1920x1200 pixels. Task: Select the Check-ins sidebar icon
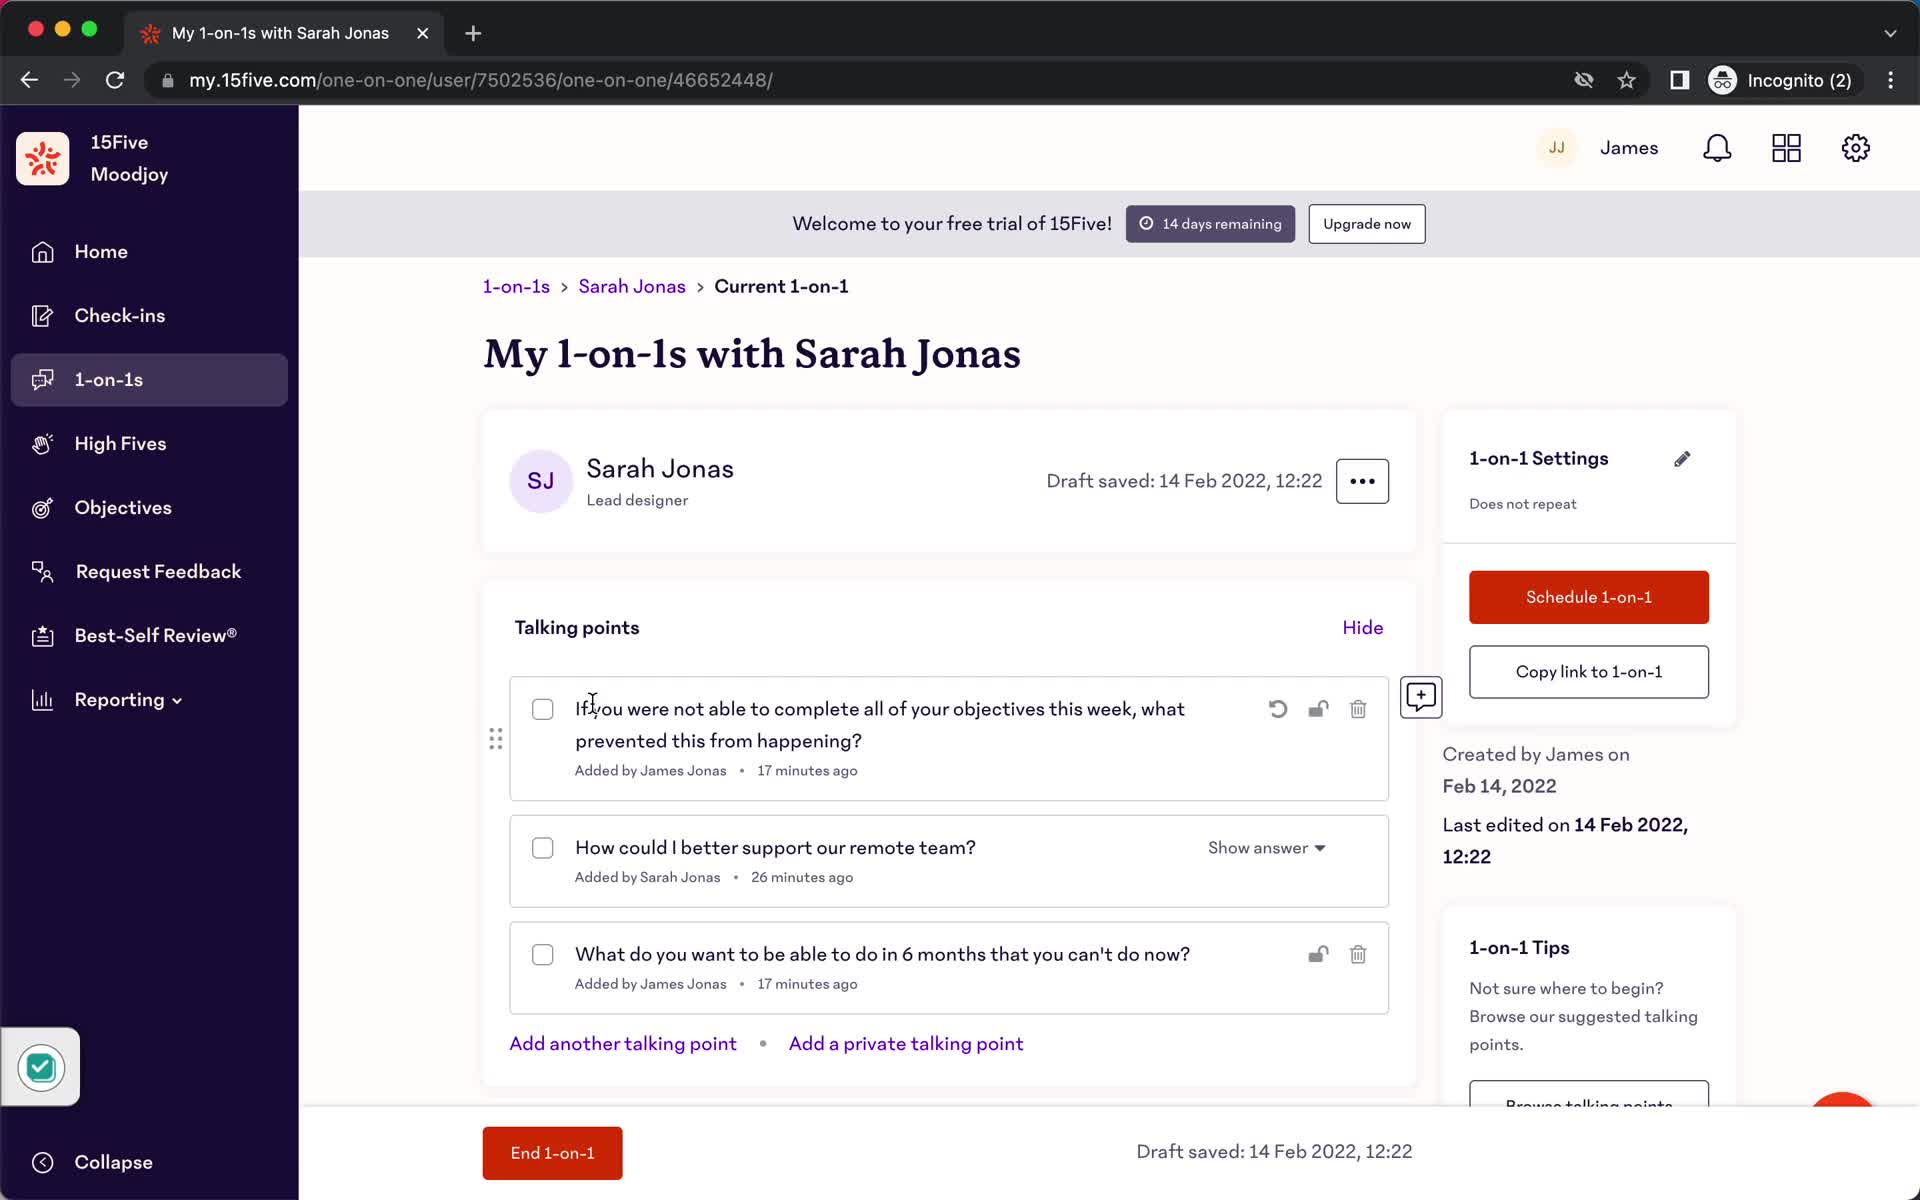pyautogui.click(x=43, y=315)
